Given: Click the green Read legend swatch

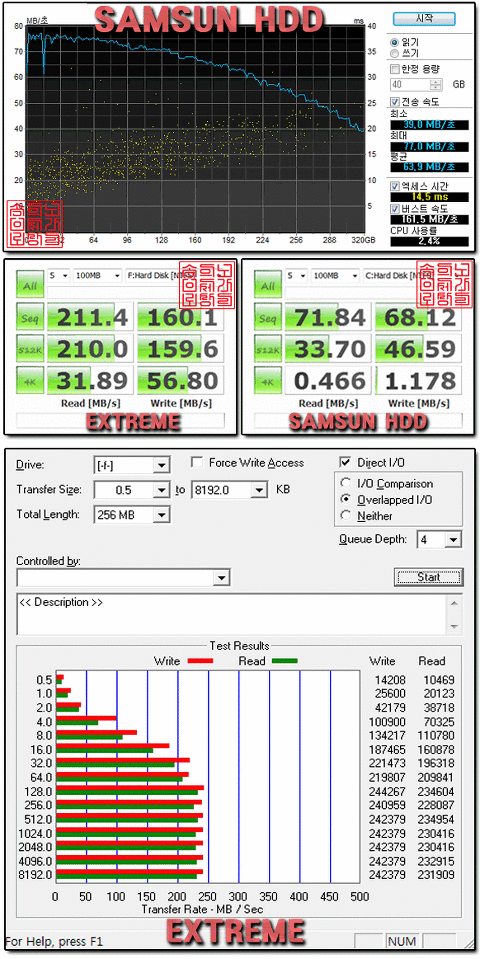Looking at the screenshot, I should tap(283, 661).
